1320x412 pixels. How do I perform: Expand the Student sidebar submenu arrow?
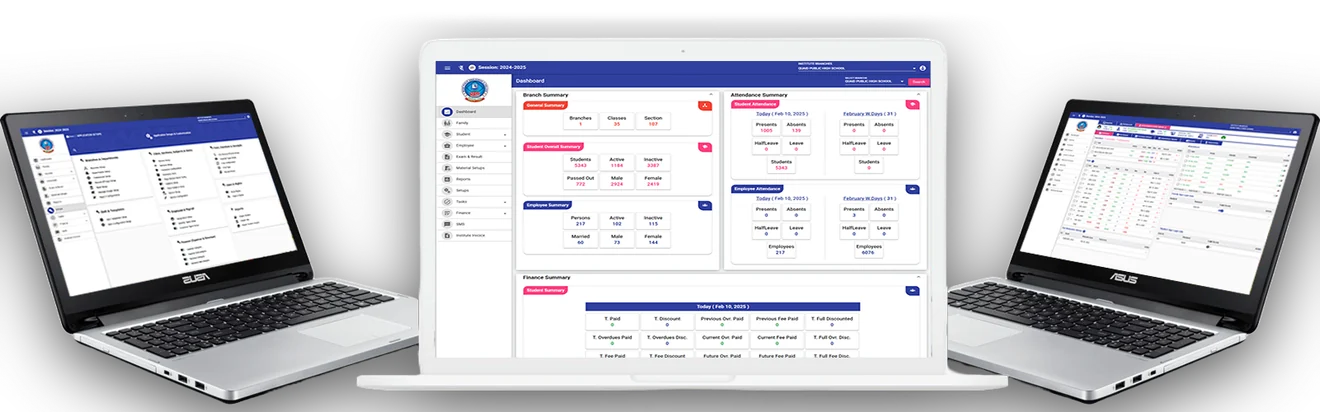coord(505,134)
